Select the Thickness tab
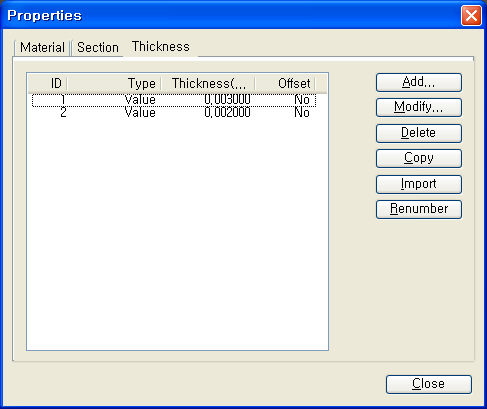Image resolution: width=487 pixels, height=409 pixels. tap(161, 47)
